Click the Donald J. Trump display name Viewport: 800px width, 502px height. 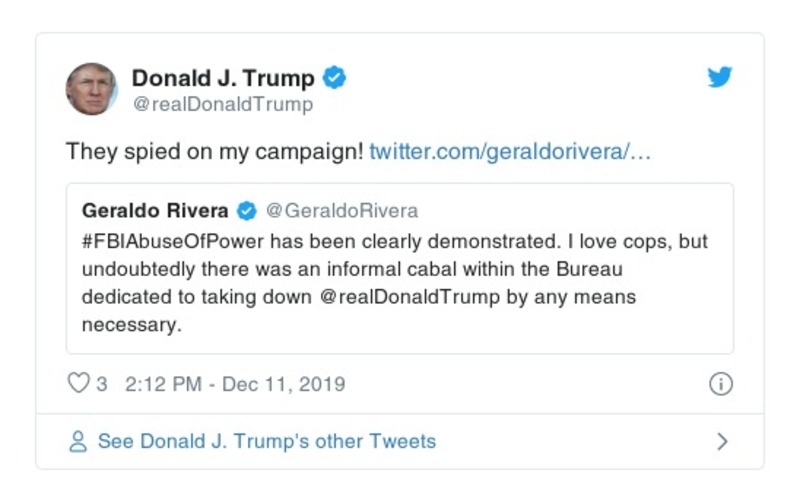coord(223,78)
